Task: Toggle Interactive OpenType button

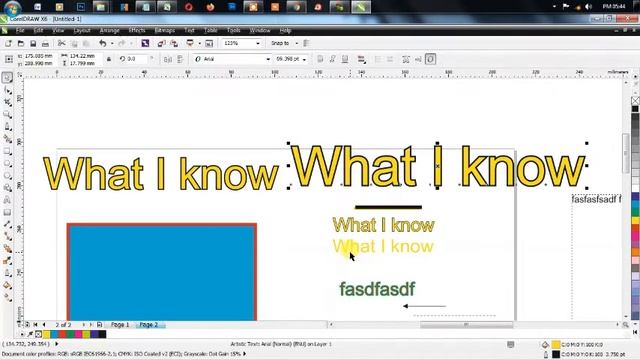Action: click(430, 60)
